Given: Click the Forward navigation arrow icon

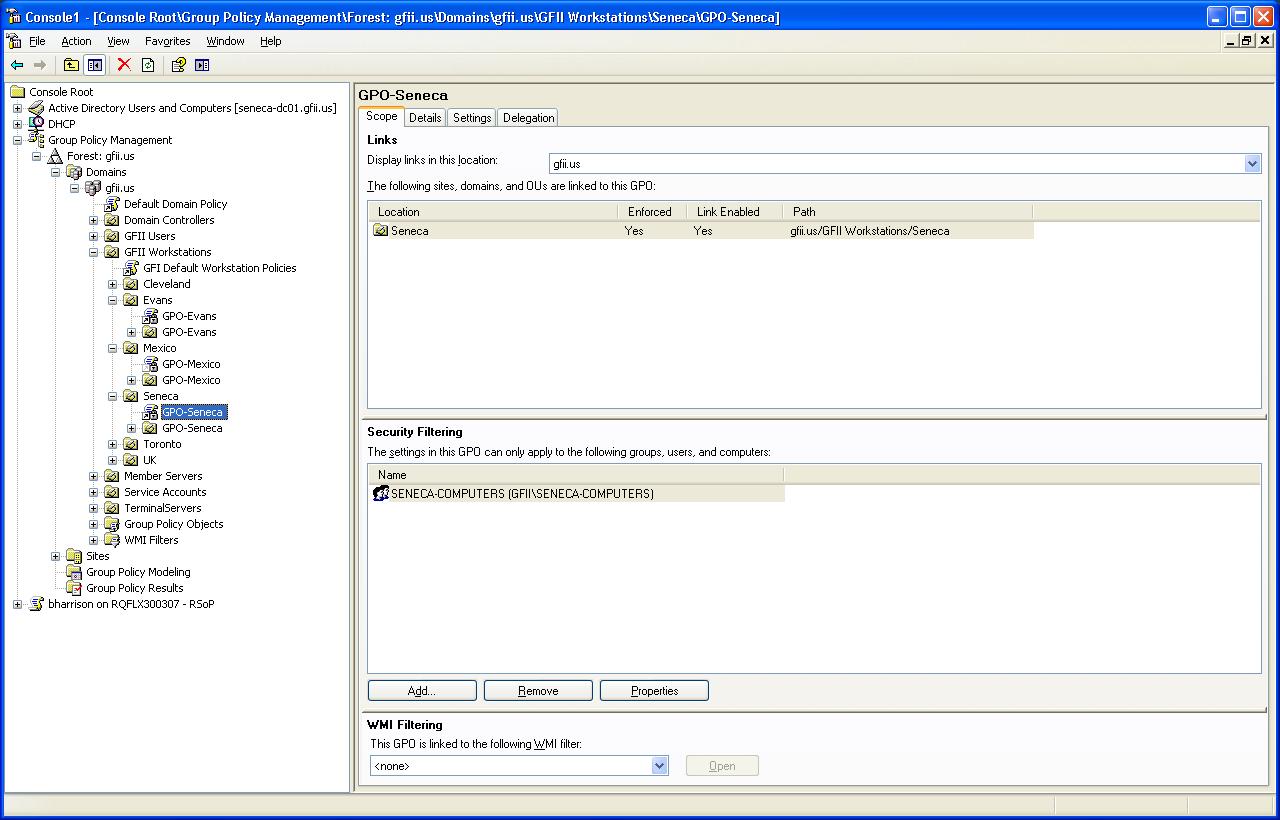Looking at the screenshot, I should (40, 65).
